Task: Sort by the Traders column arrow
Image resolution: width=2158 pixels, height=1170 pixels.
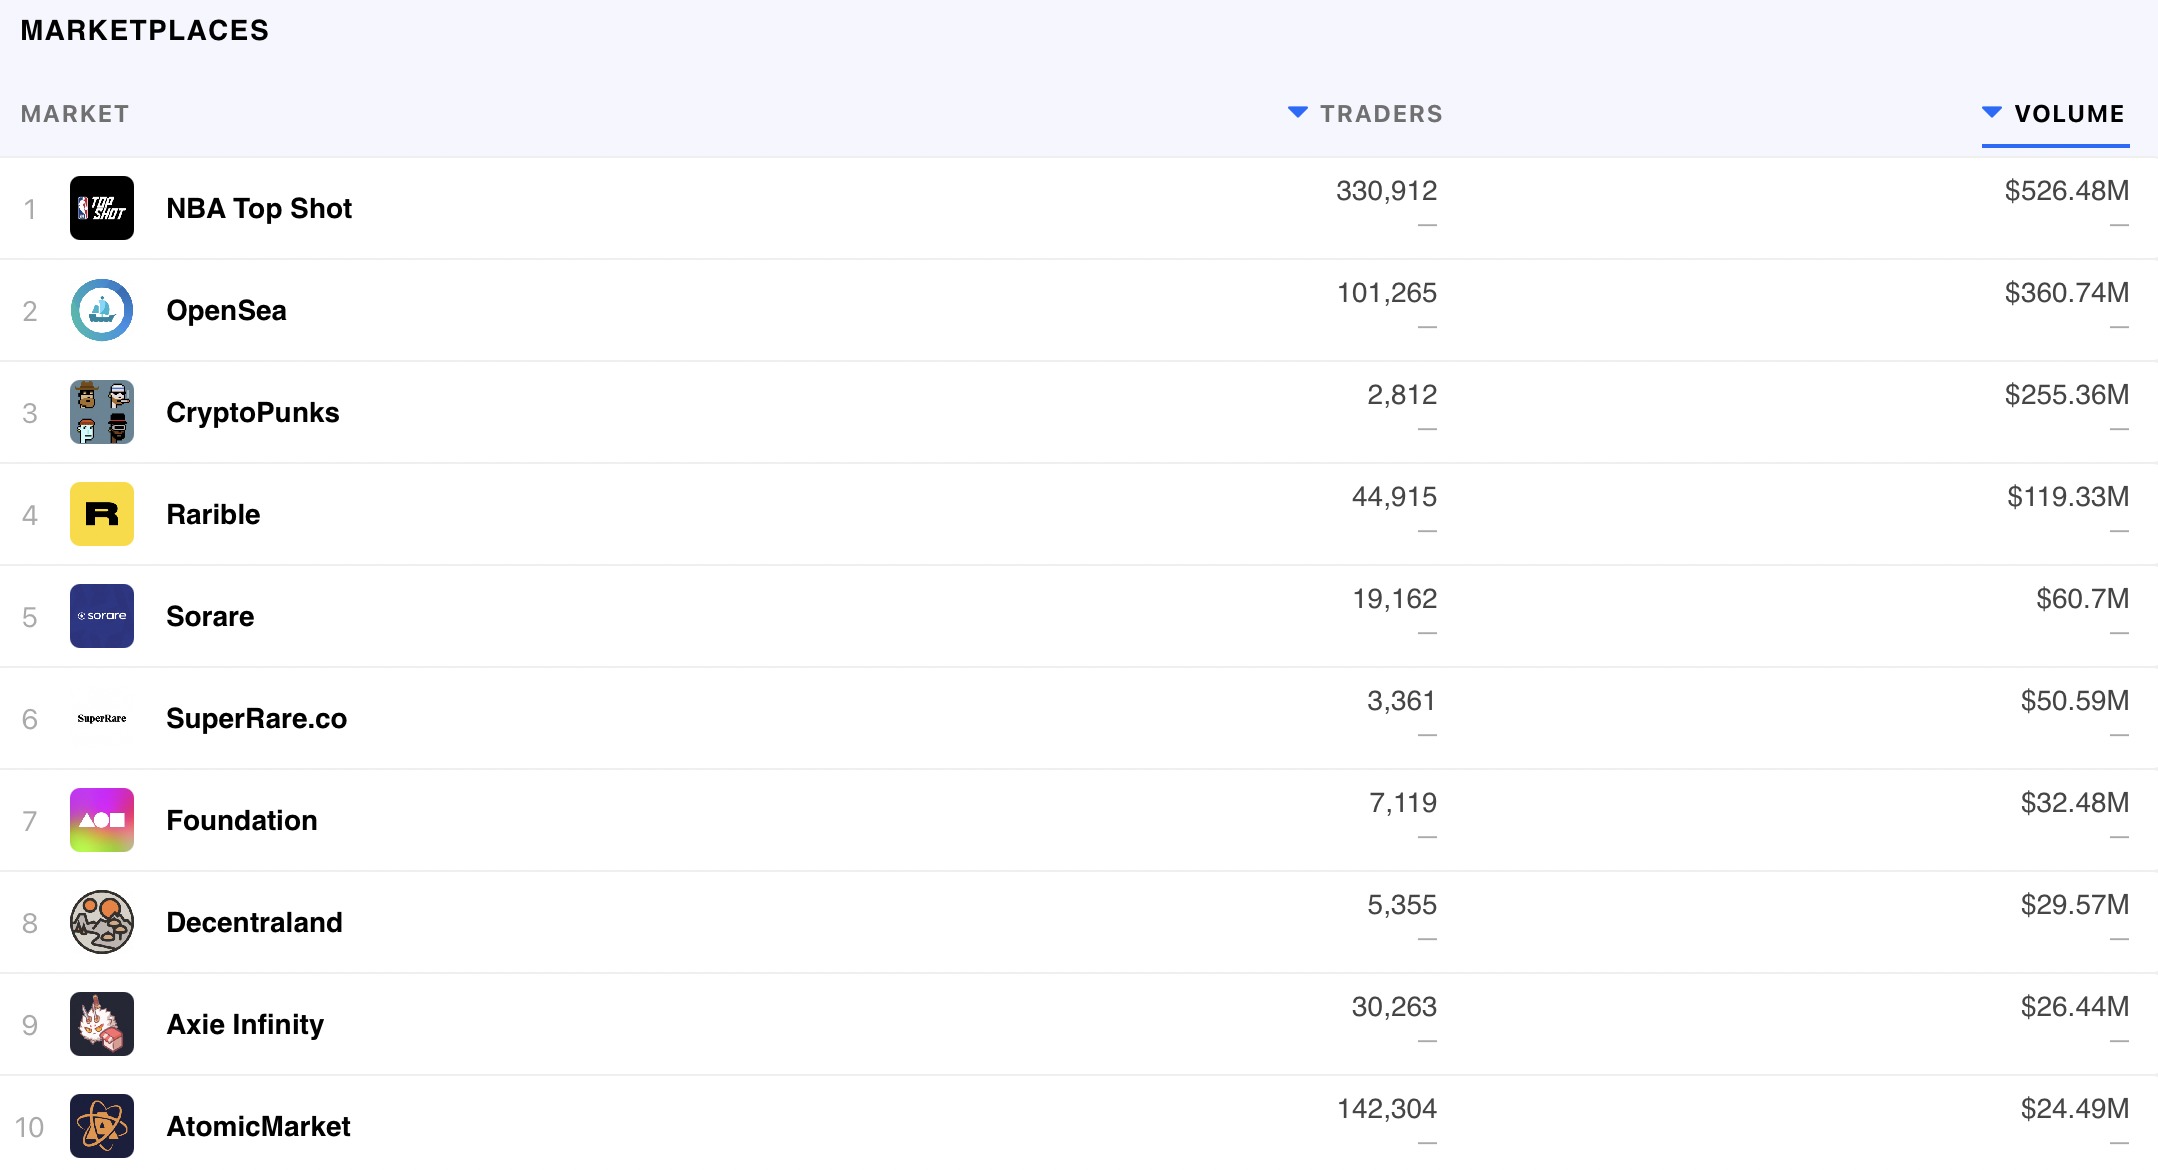Action: [1297, 112]
